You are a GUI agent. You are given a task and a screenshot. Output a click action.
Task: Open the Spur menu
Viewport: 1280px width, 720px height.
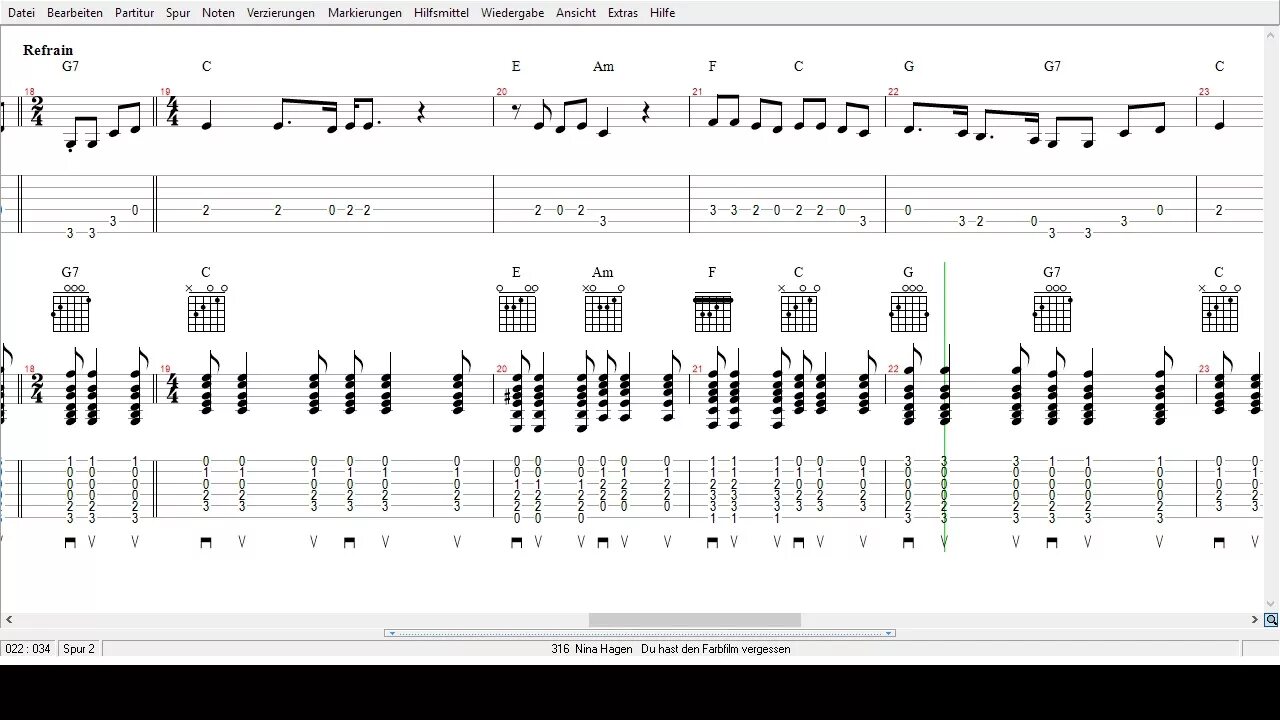[178, 13]
